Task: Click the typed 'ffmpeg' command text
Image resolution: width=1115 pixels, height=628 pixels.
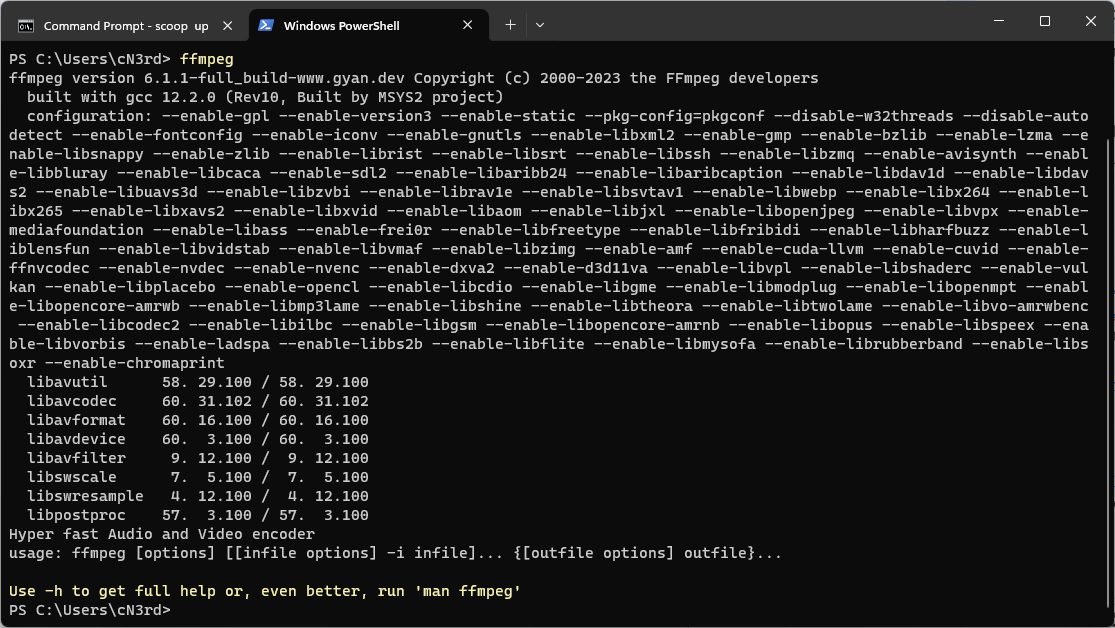Action: pyautogui.click(x=206, y=59)
